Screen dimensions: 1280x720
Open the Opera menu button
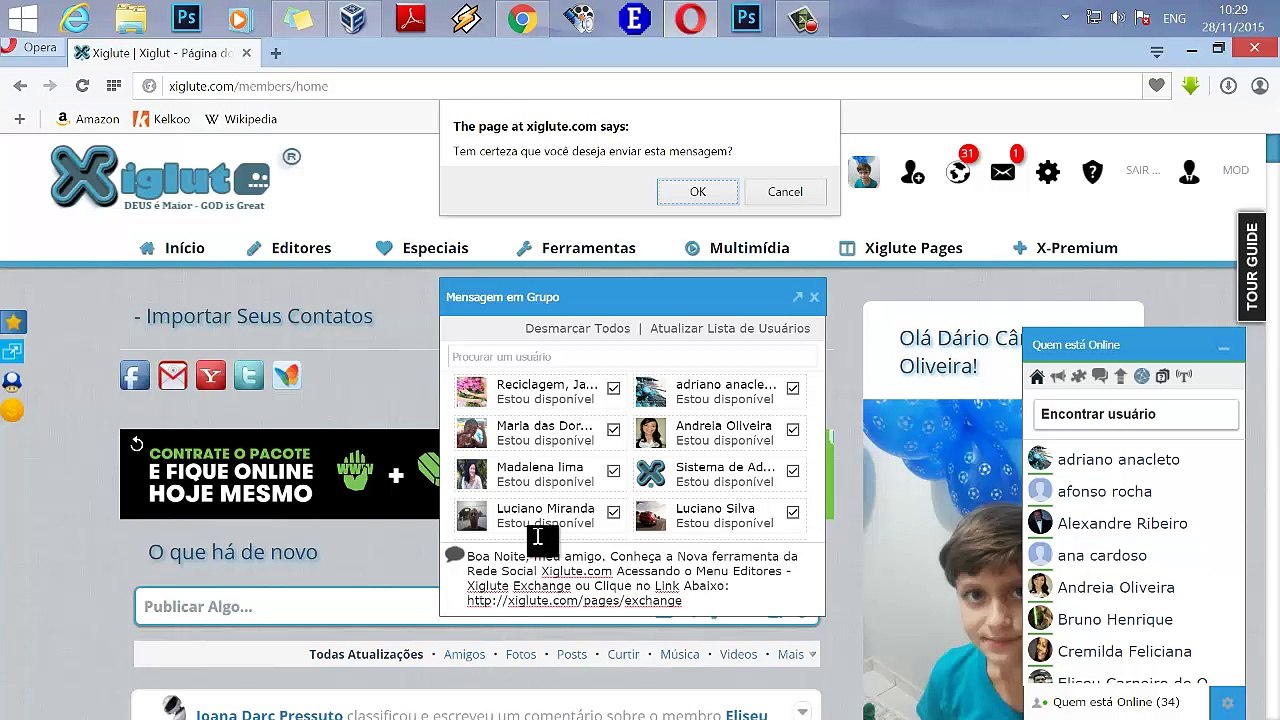[x=30, y=47]
